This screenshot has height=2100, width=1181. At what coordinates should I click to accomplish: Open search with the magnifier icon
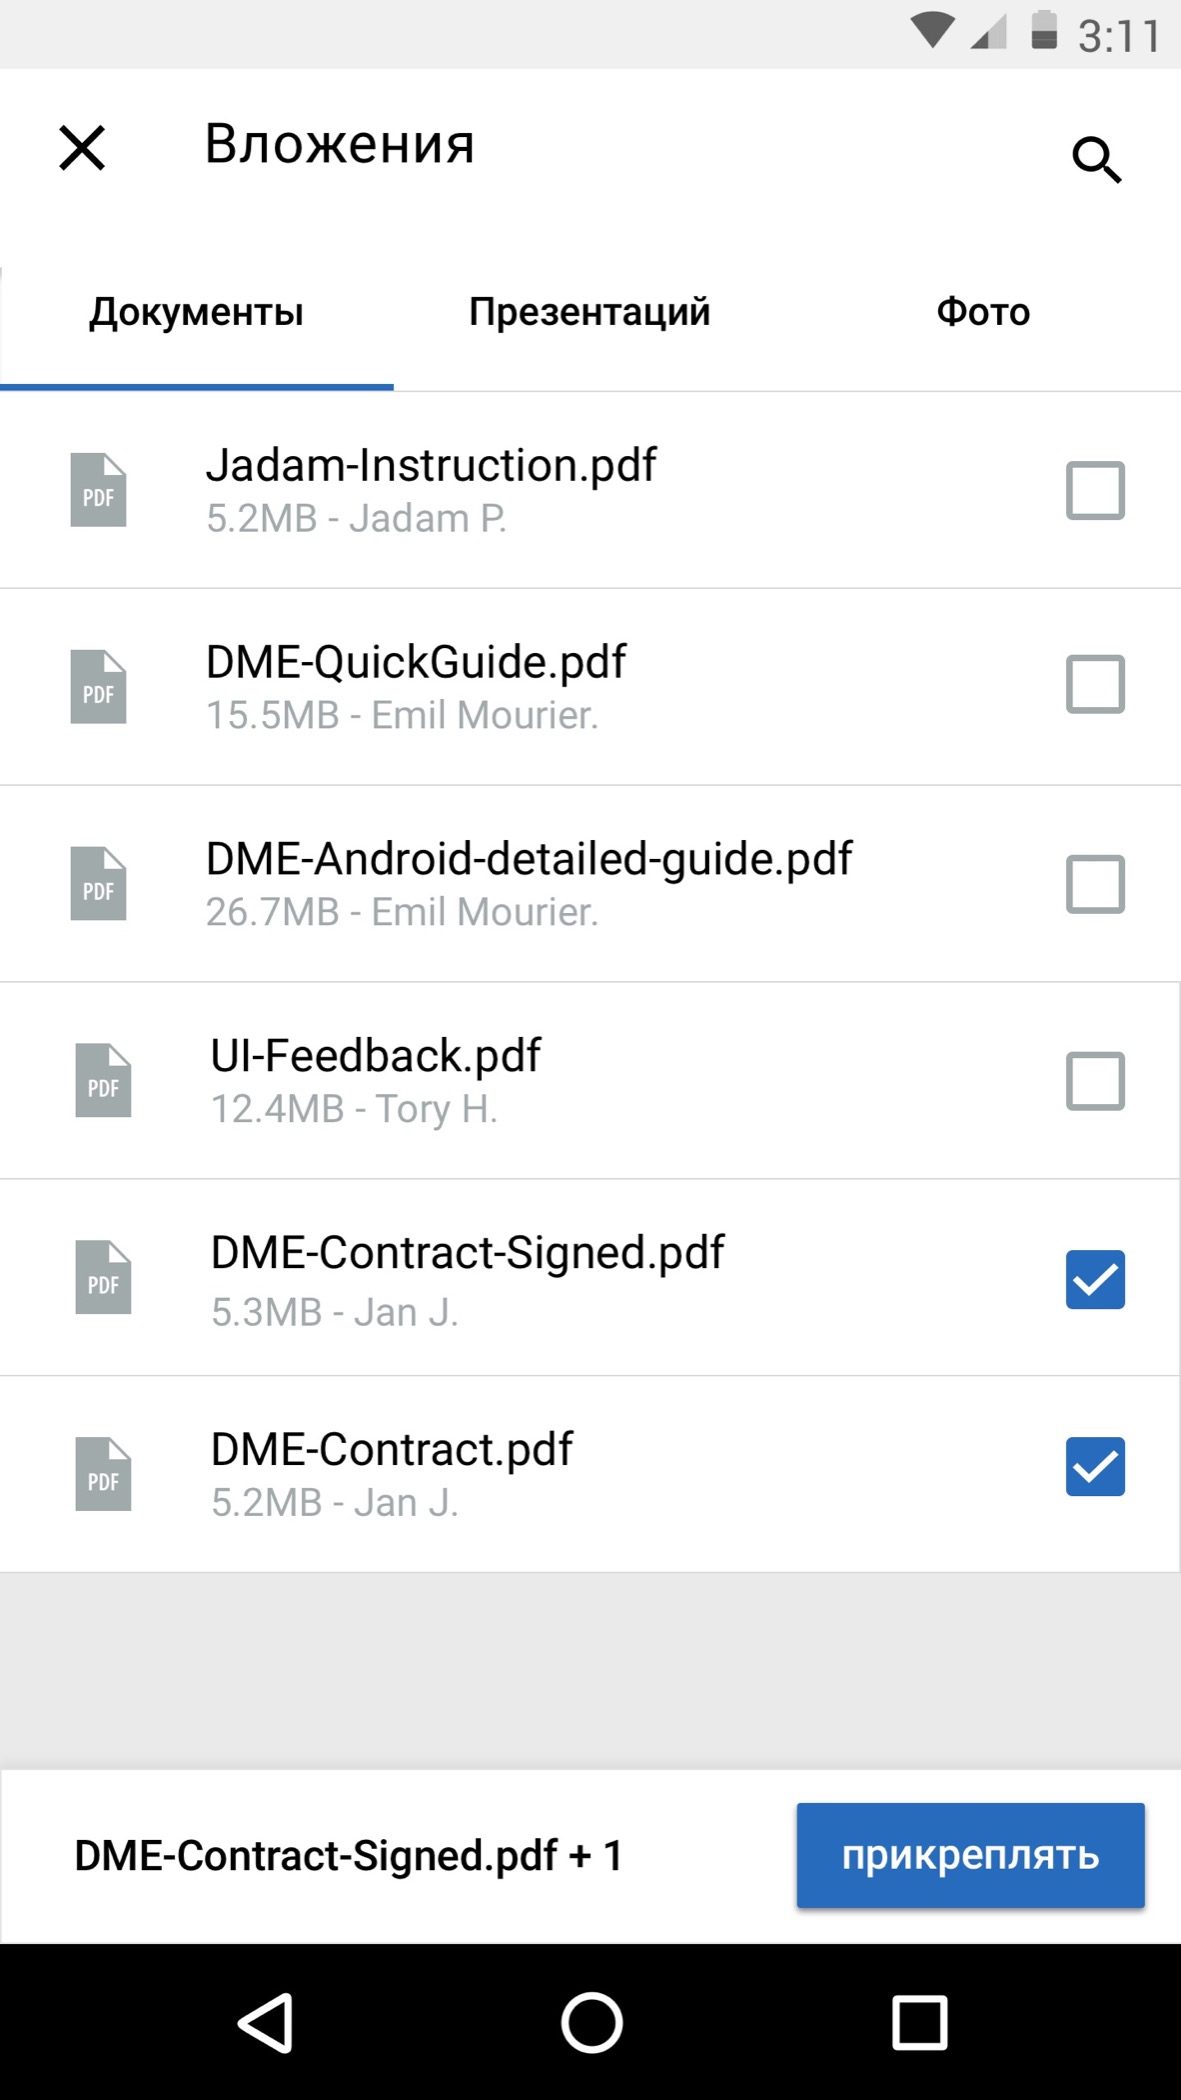[1096, 159]
